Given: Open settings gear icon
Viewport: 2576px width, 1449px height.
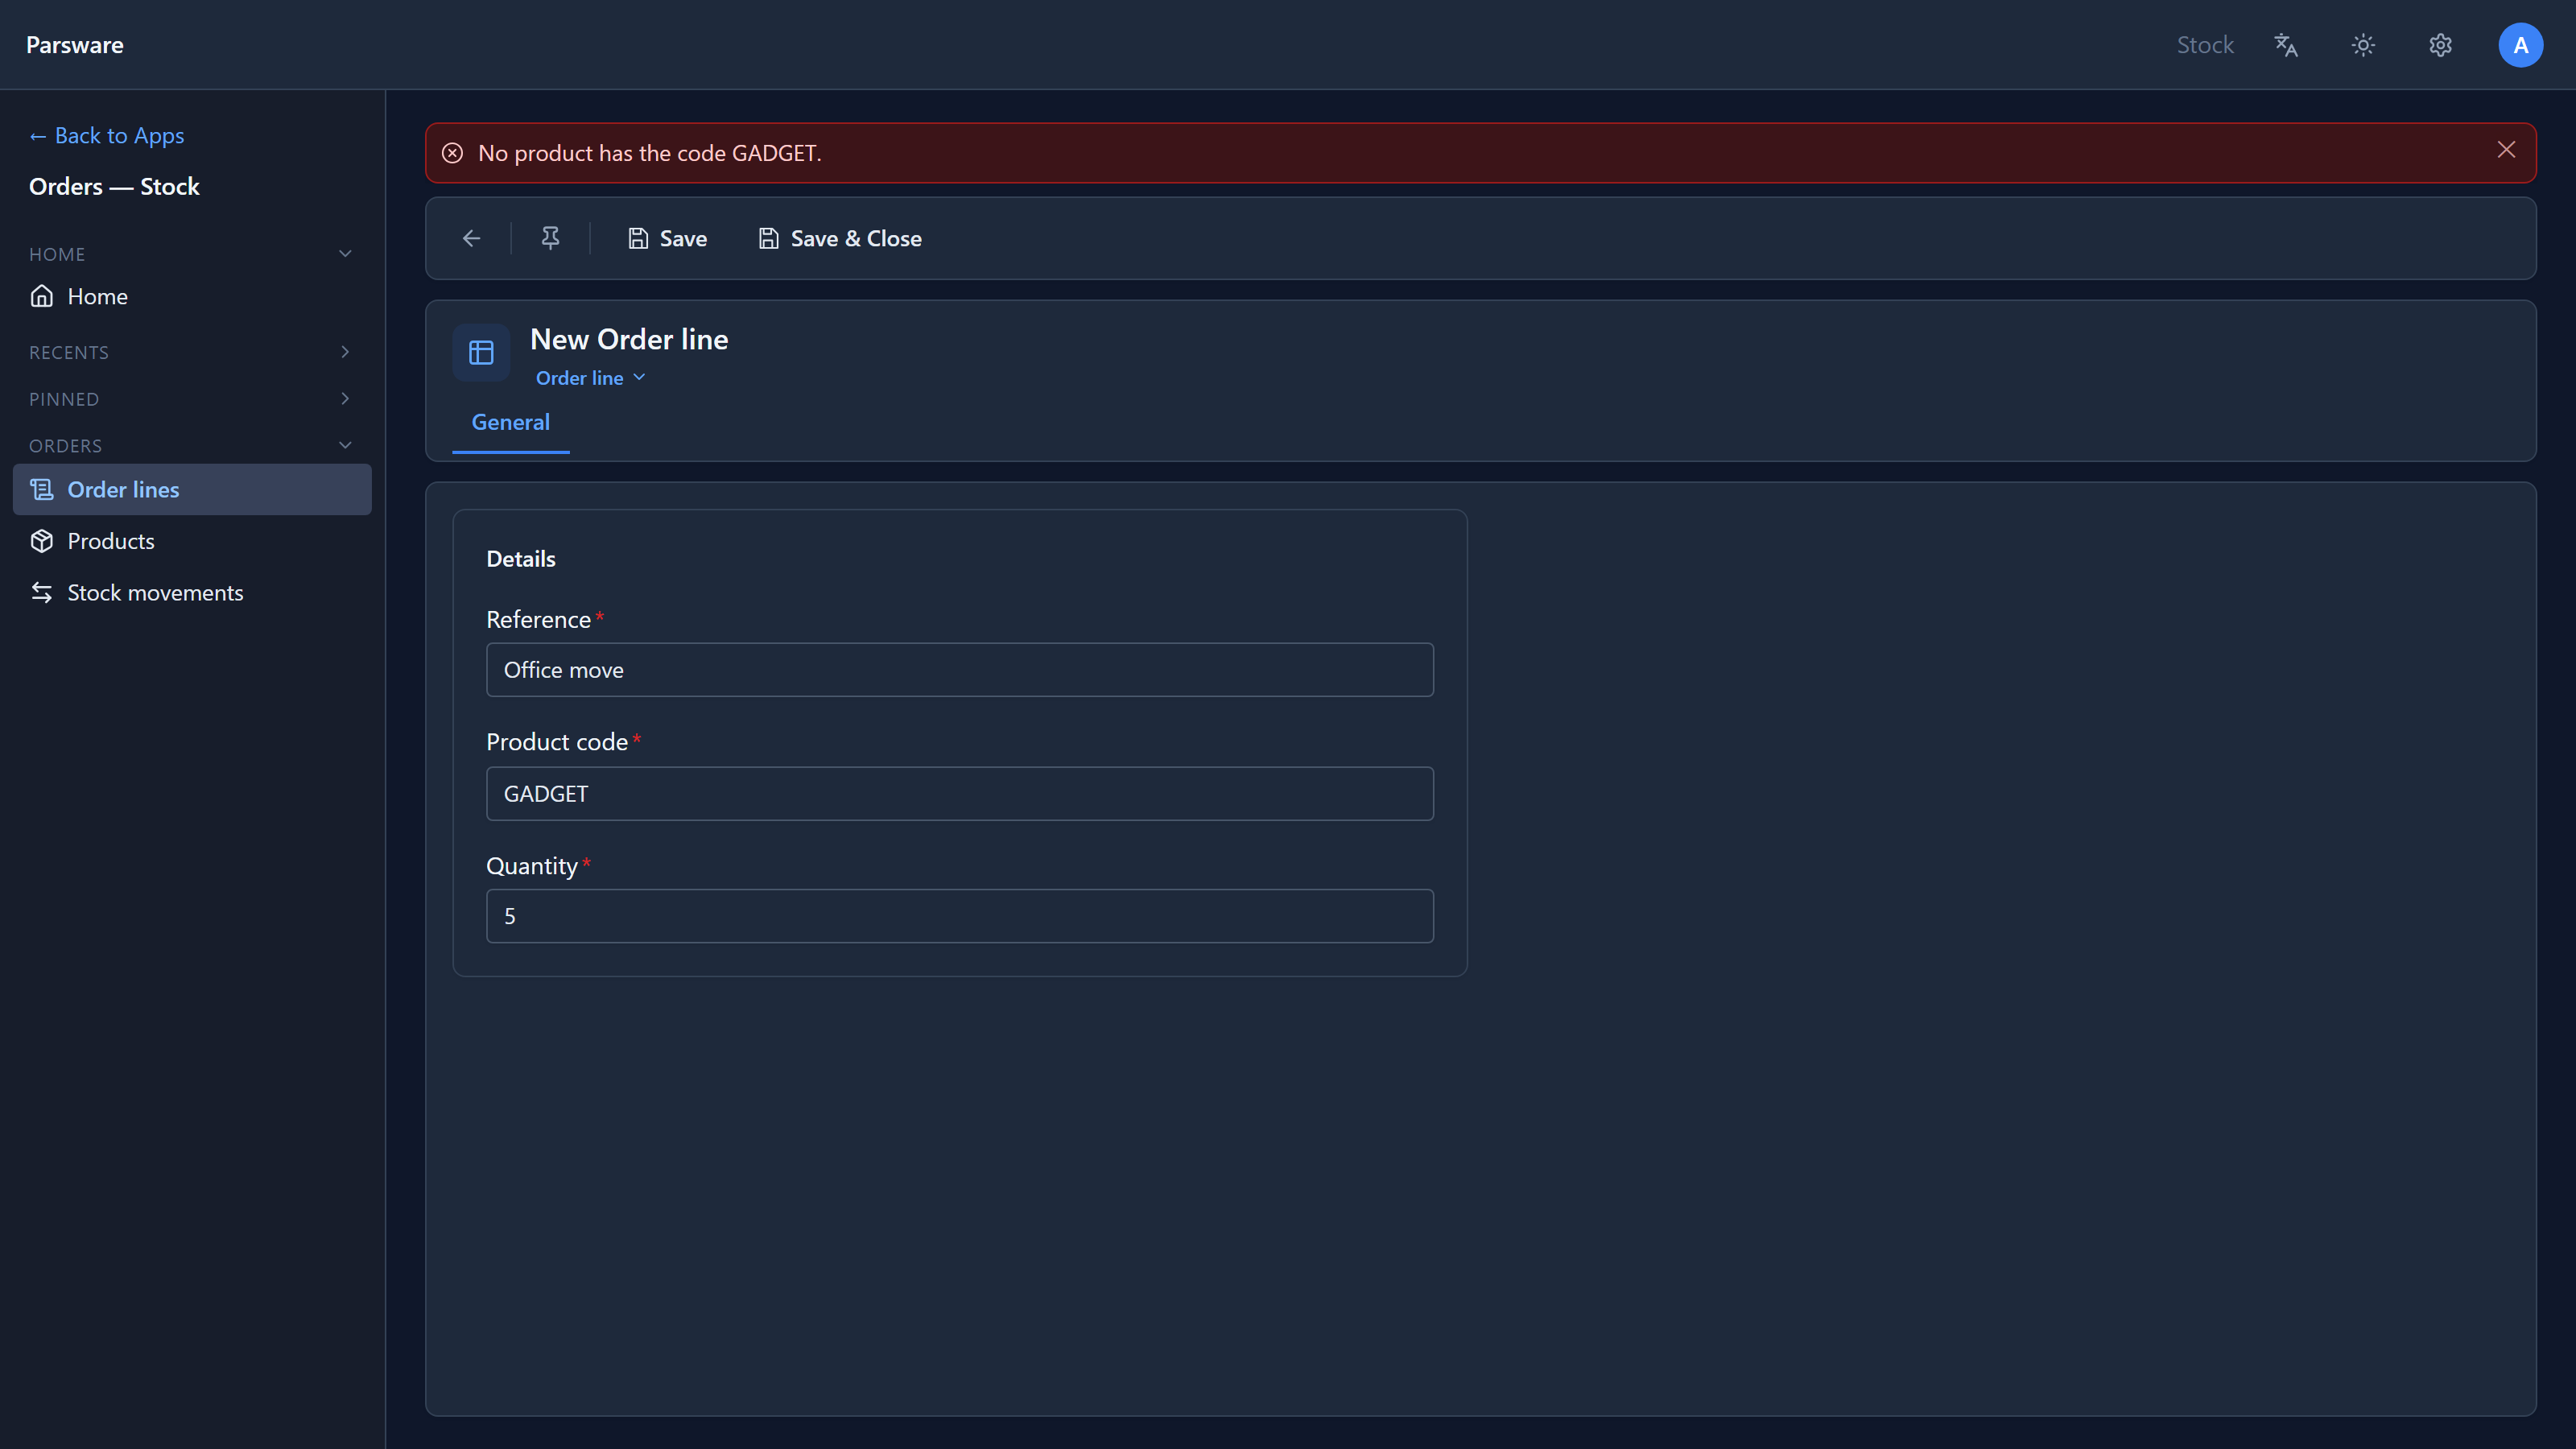Looking at the screenshot, I should click(x=2441, y=45).
